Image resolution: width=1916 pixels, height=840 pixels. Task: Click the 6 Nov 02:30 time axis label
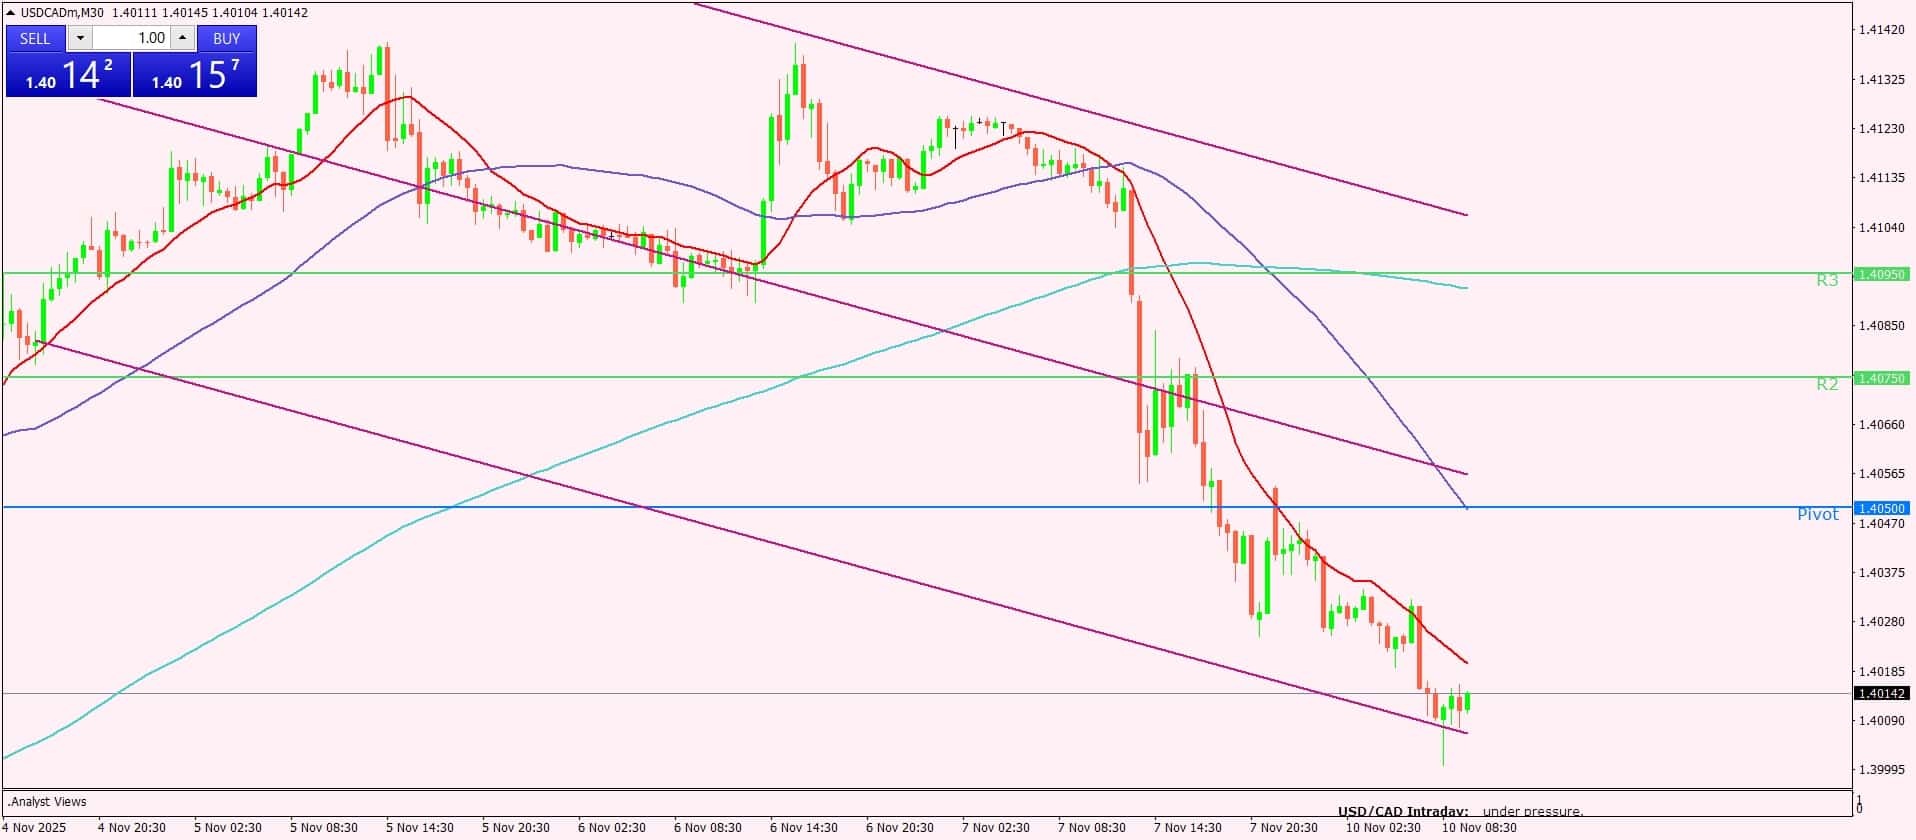(612, 828)
